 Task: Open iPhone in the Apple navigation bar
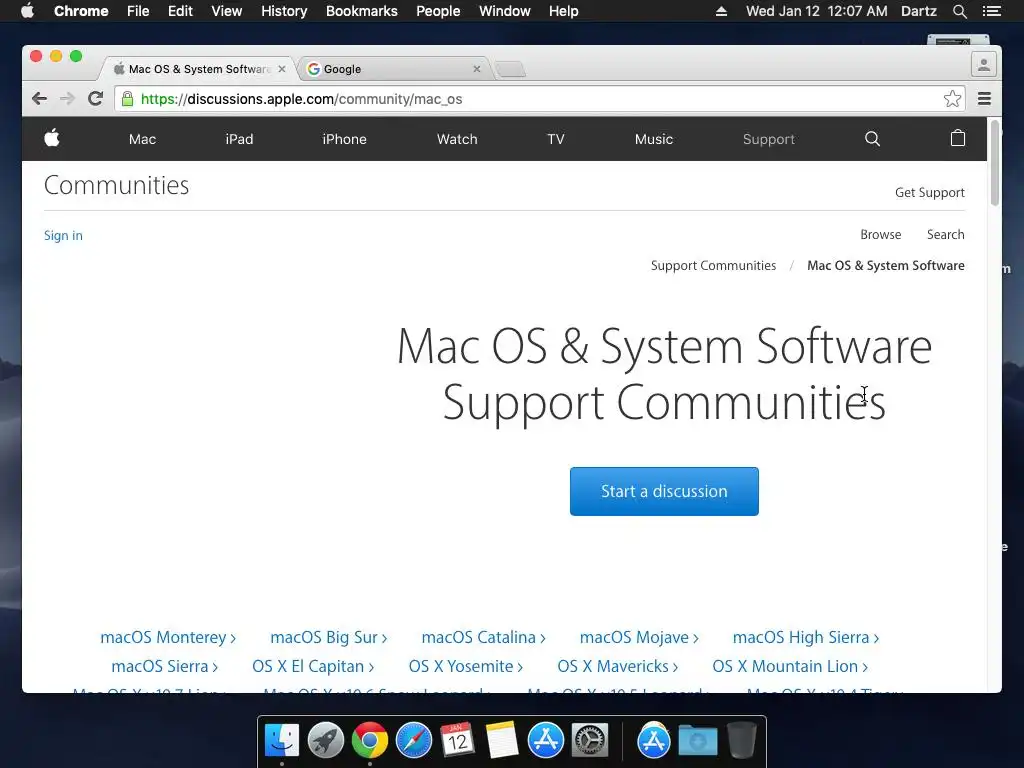coord(344,139)
